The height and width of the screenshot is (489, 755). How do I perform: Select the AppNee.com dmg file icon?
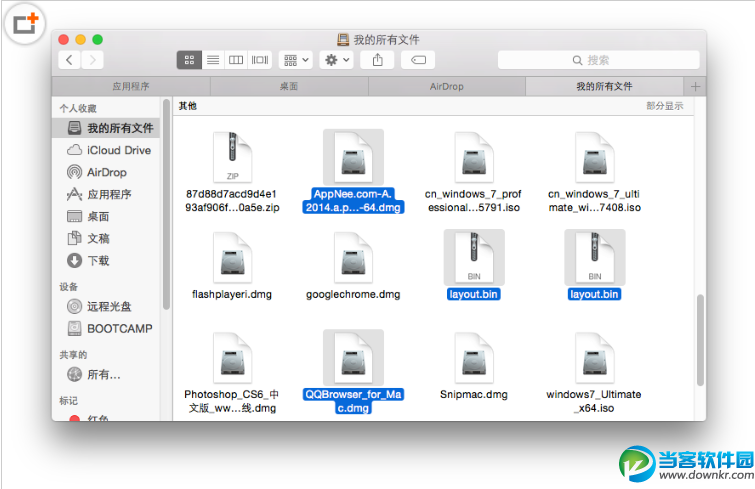click(353, 157)
